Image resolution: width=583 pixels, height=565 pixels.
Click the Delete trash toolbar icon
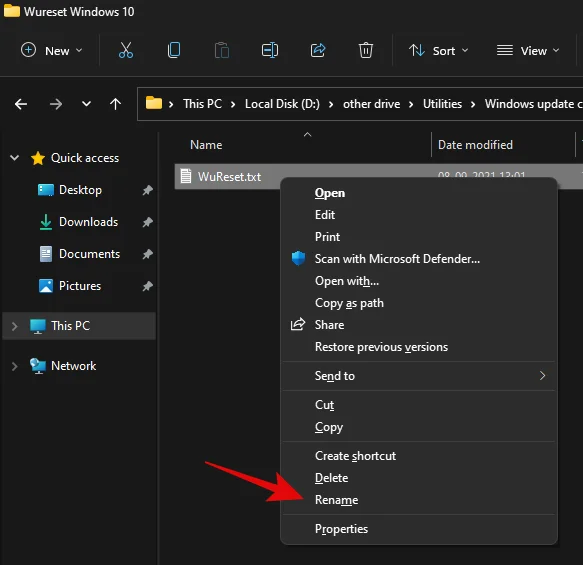365,50
